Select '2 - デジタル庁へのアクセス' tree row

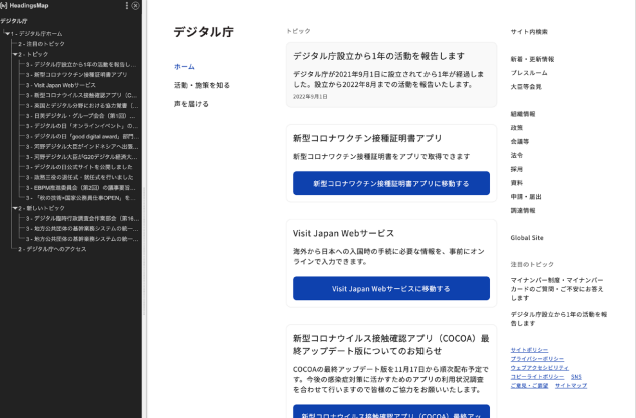click(52, 249)
